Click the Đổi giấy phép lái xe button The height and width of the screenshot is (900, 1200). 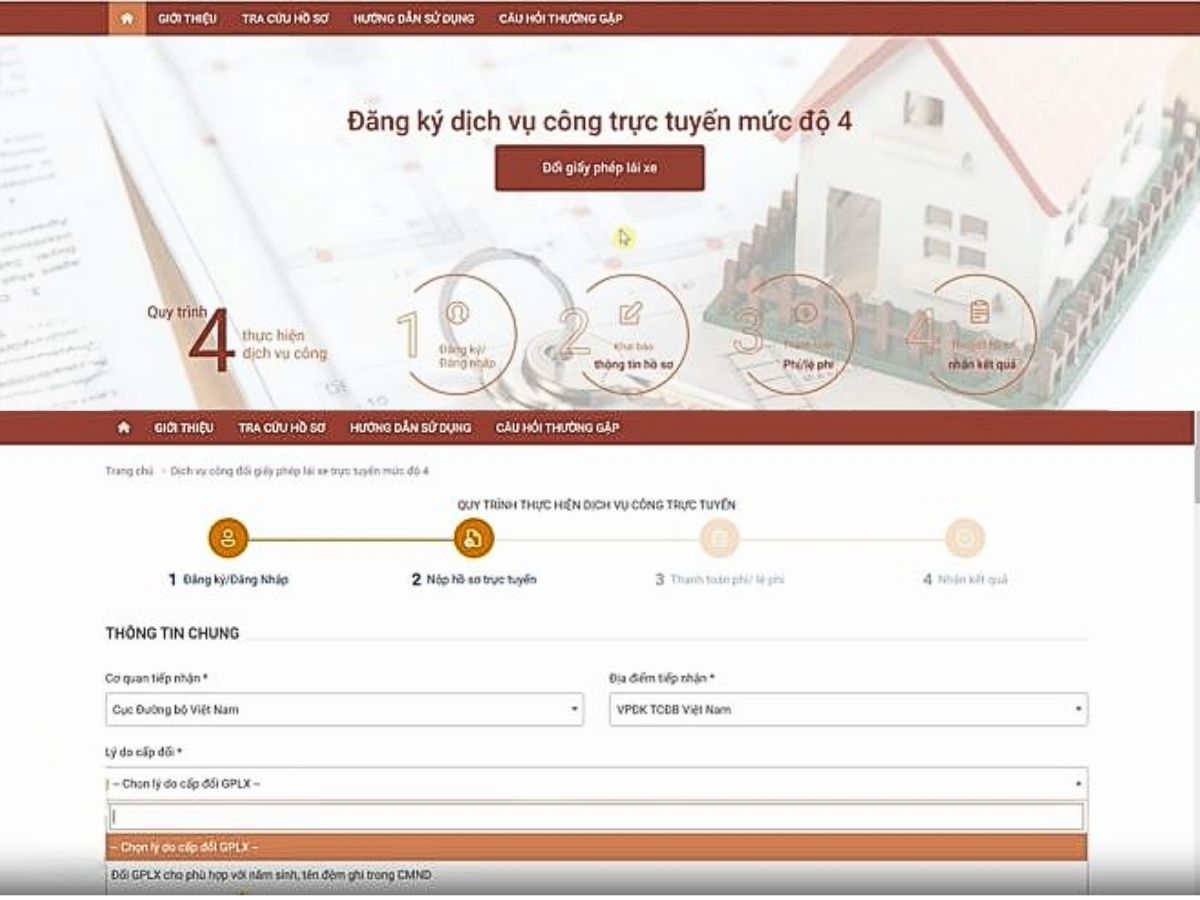598,169
